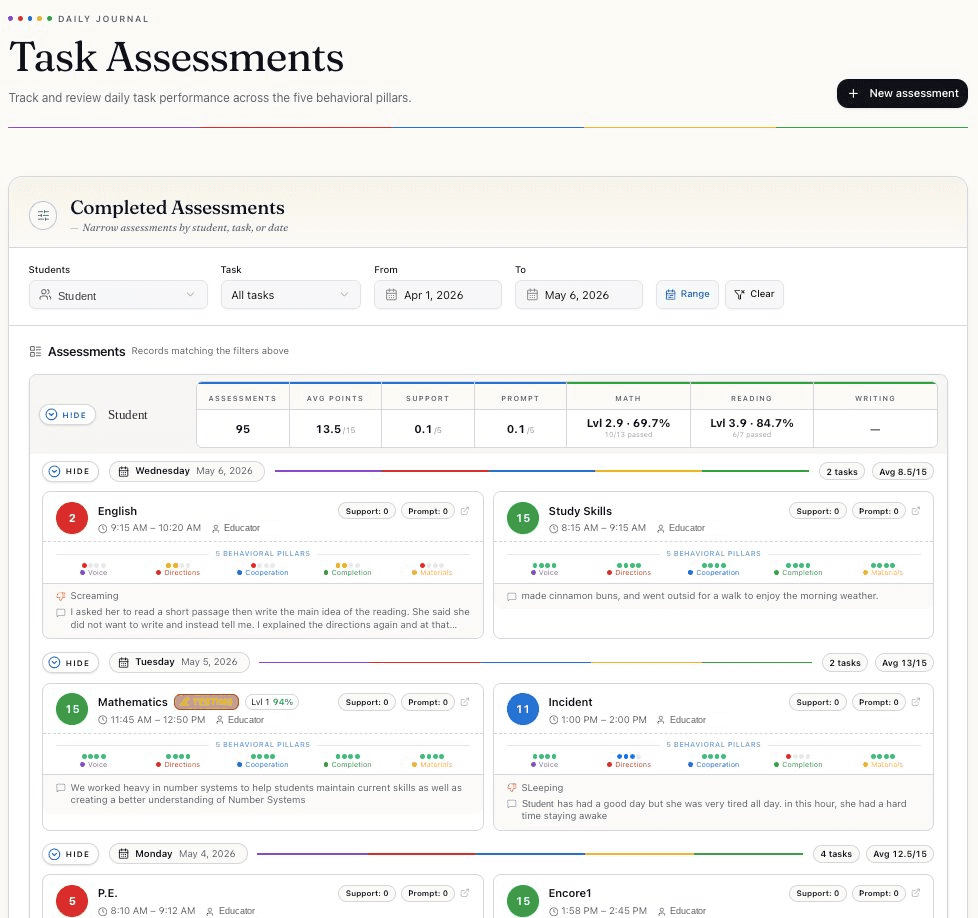978x918 pixels.
Task: Open the Incident assessment external link icon
Action: tap(916, 702)
